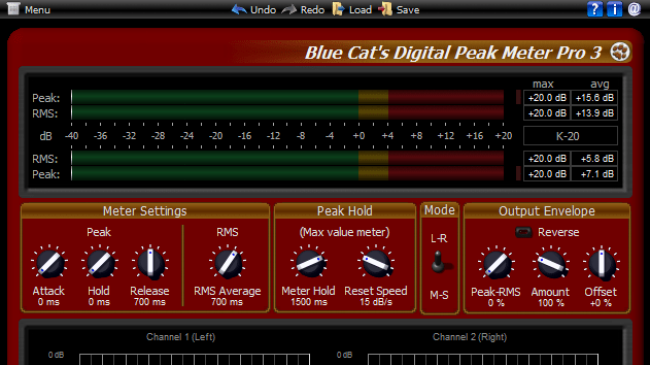Click the top Peak clip indicator light
Image resolution: width=650 pixels, height=365 pixels.
click(518, 97)
